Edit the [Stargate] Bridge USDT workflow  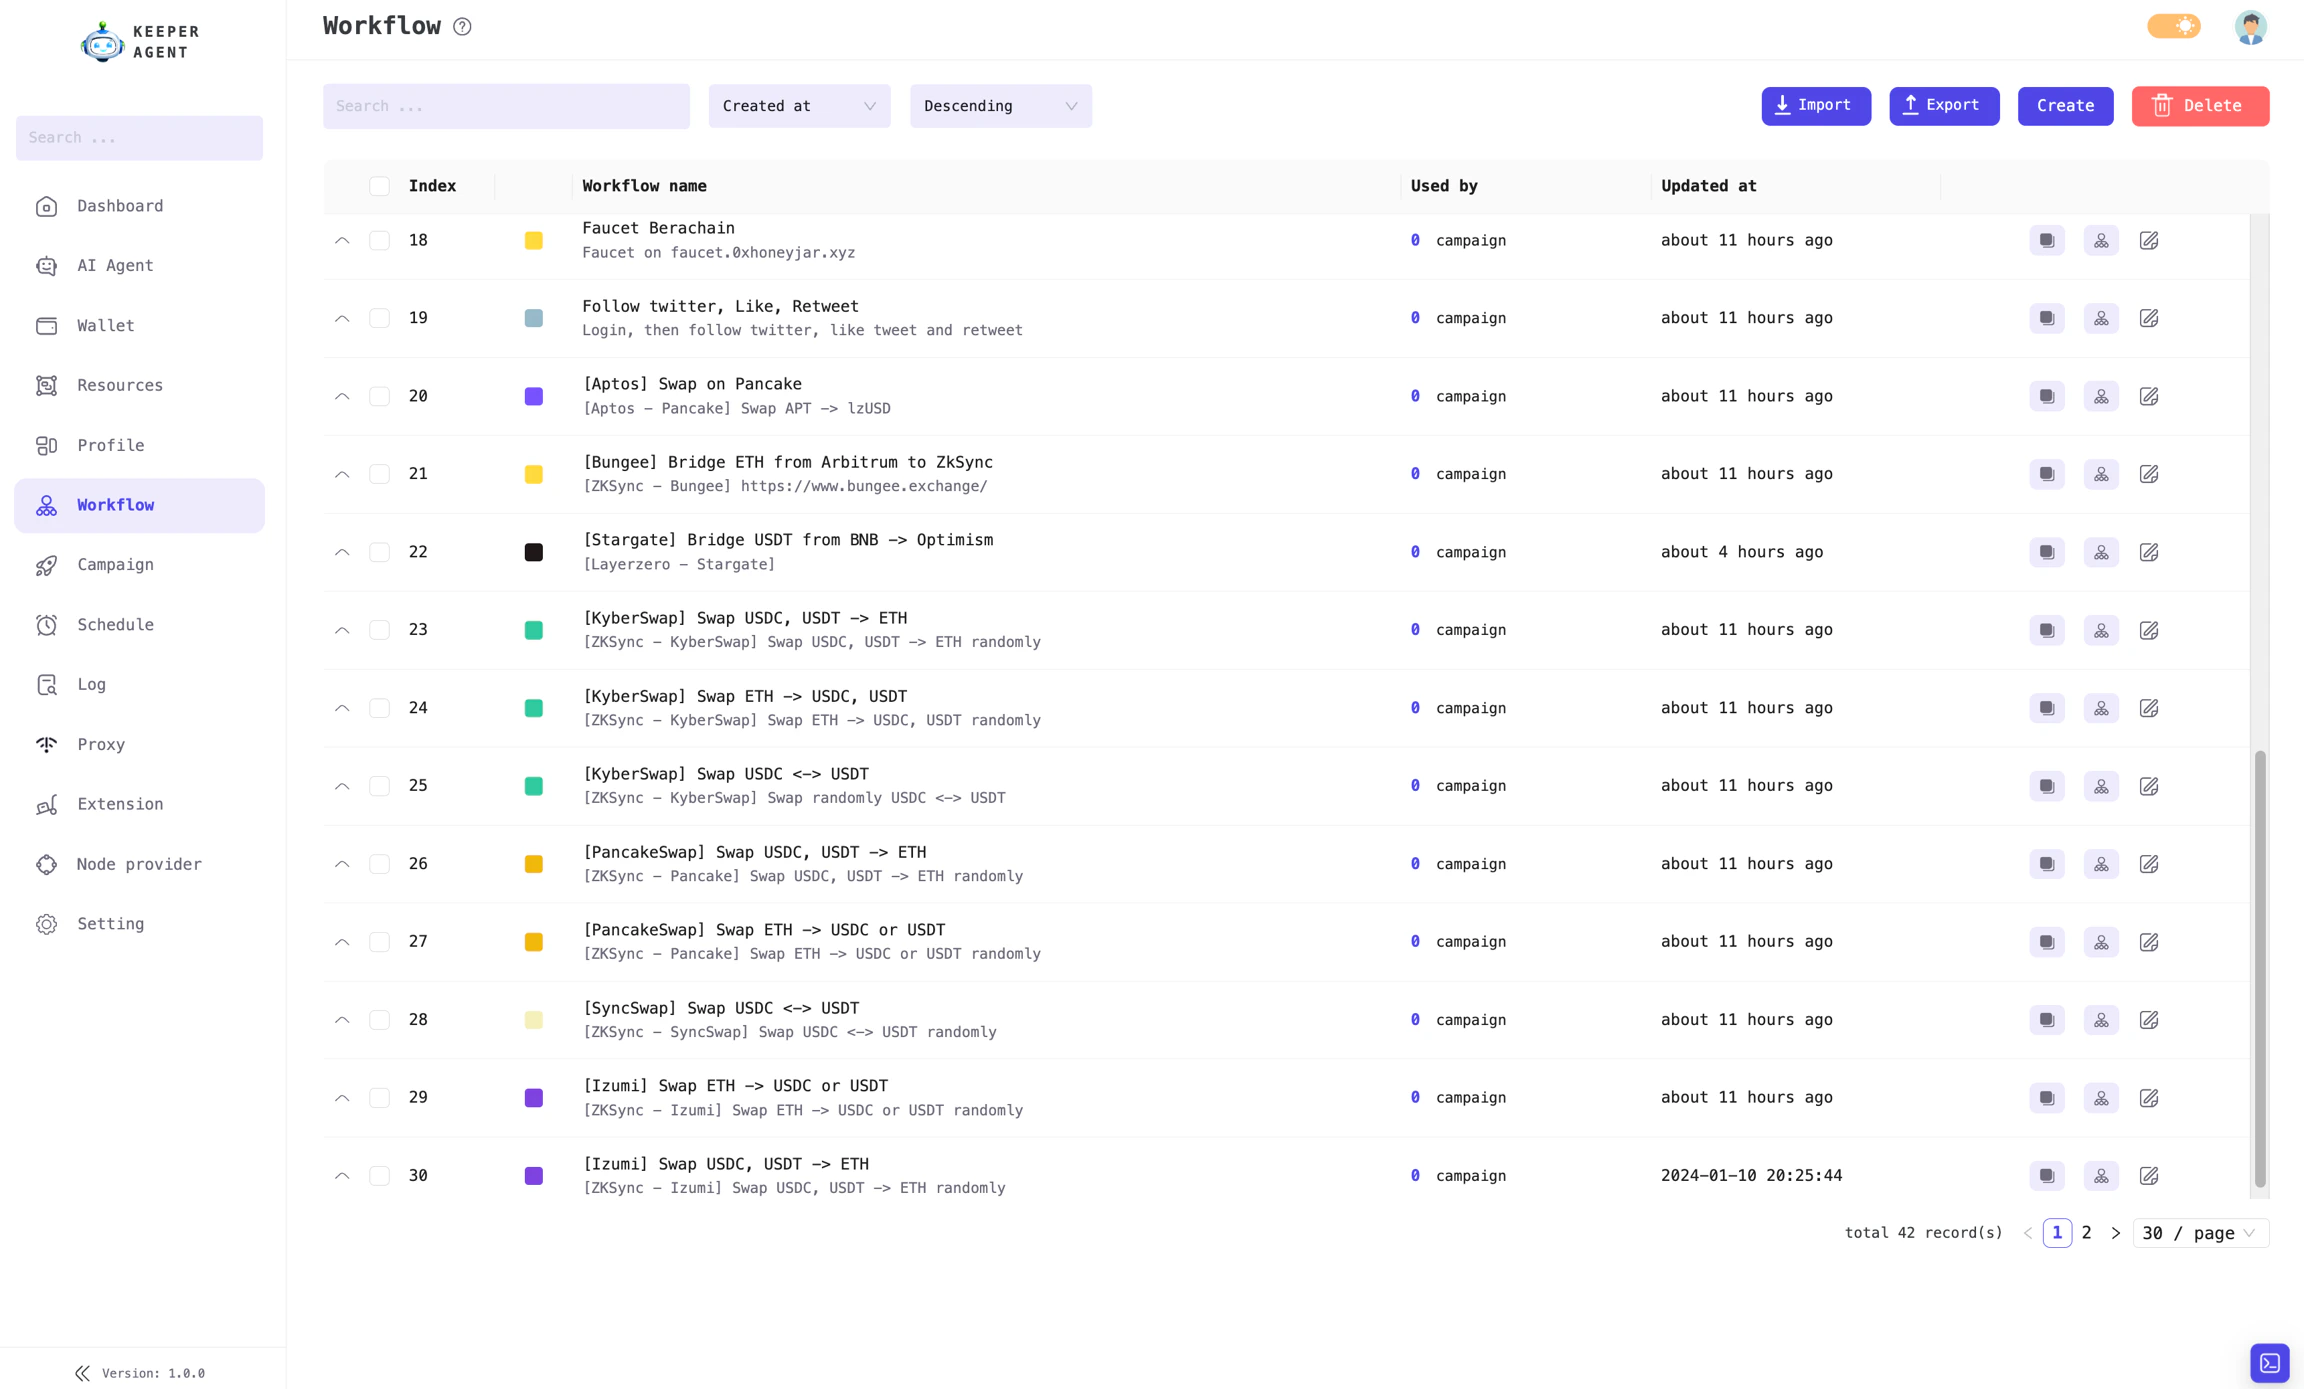click(2150, 551)
